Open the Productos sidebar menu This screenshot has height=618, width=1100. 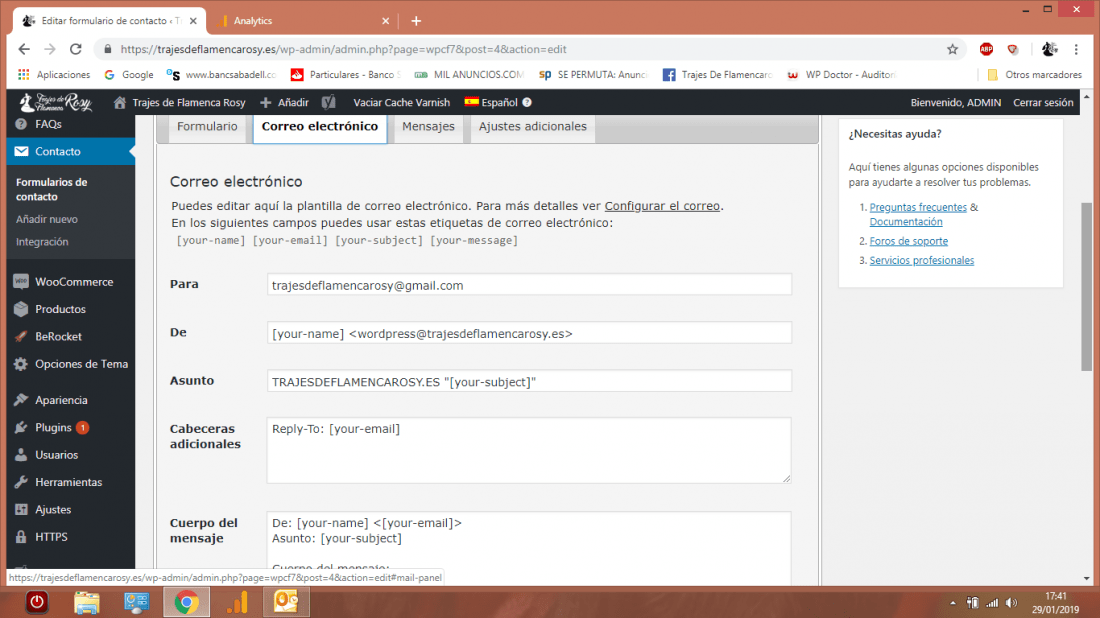(70, 309)
